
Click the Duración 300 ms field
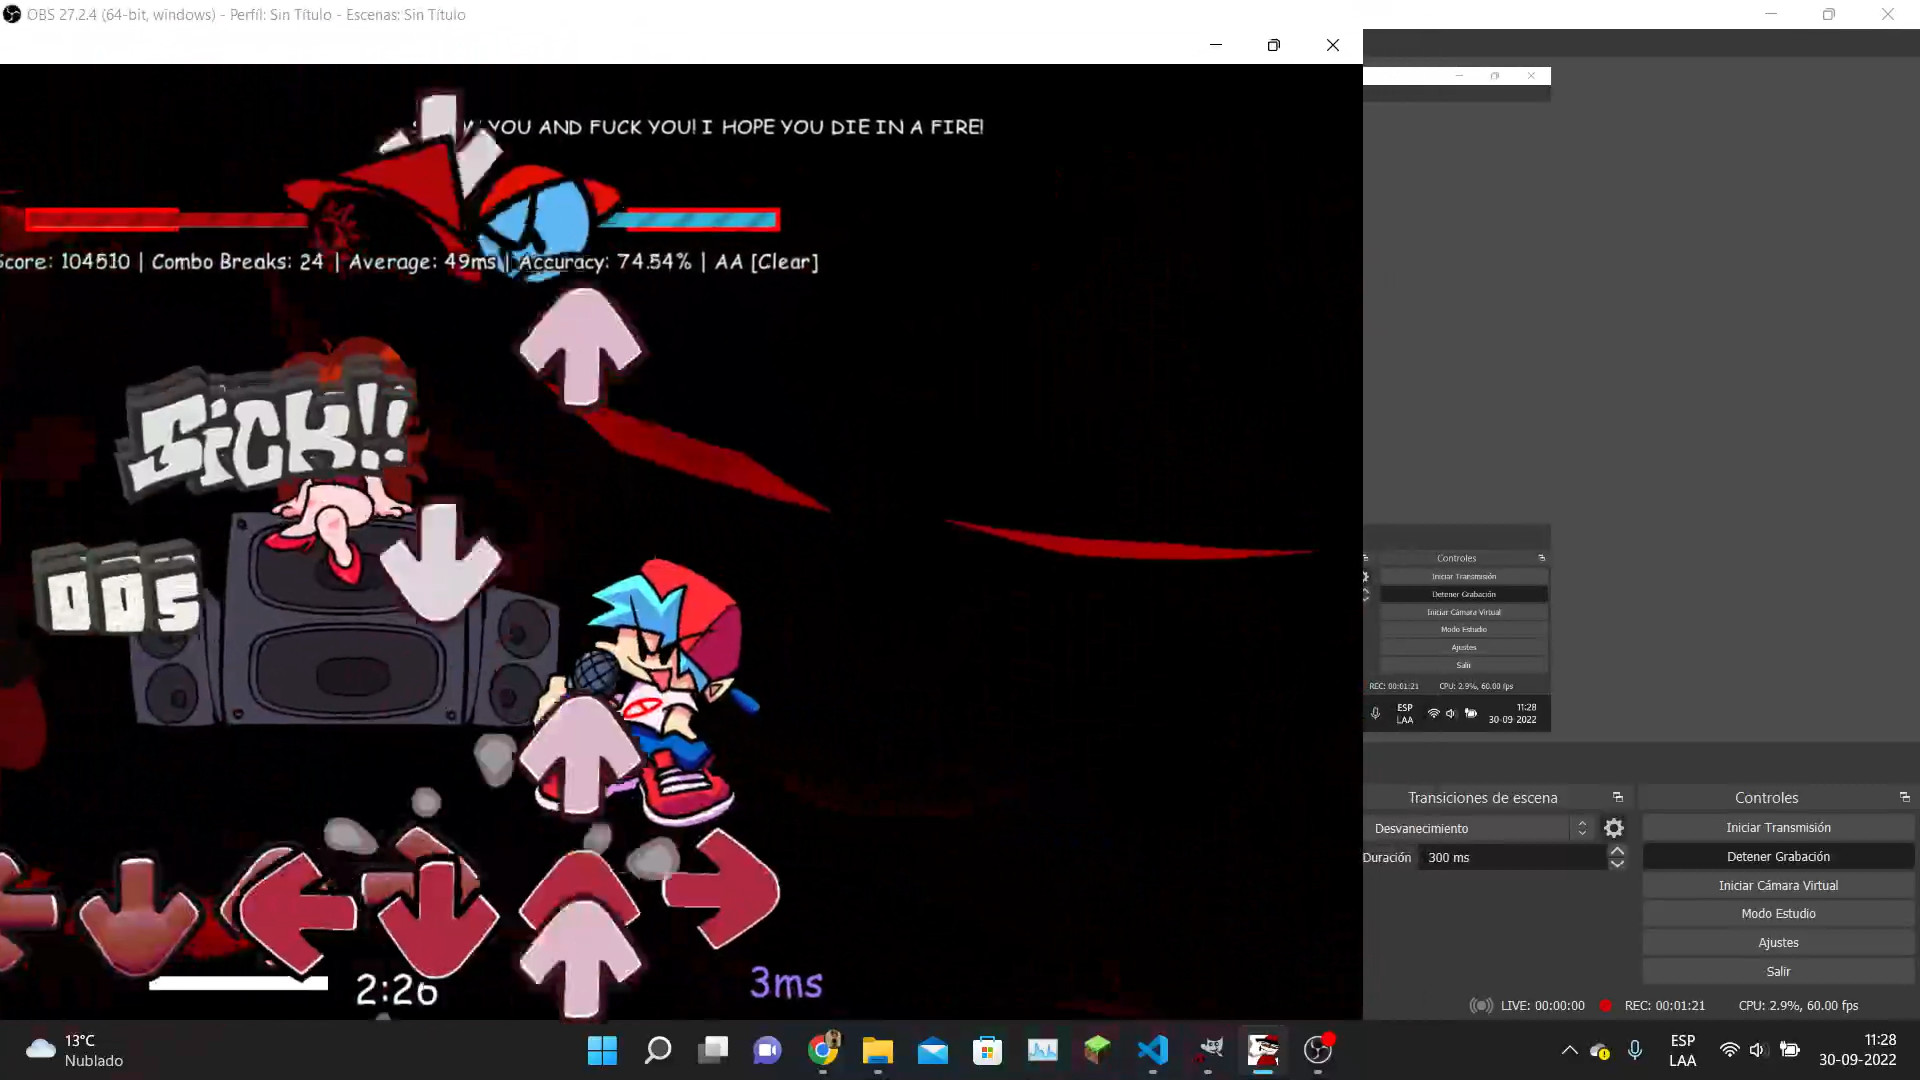click(x=1510, y=858)
